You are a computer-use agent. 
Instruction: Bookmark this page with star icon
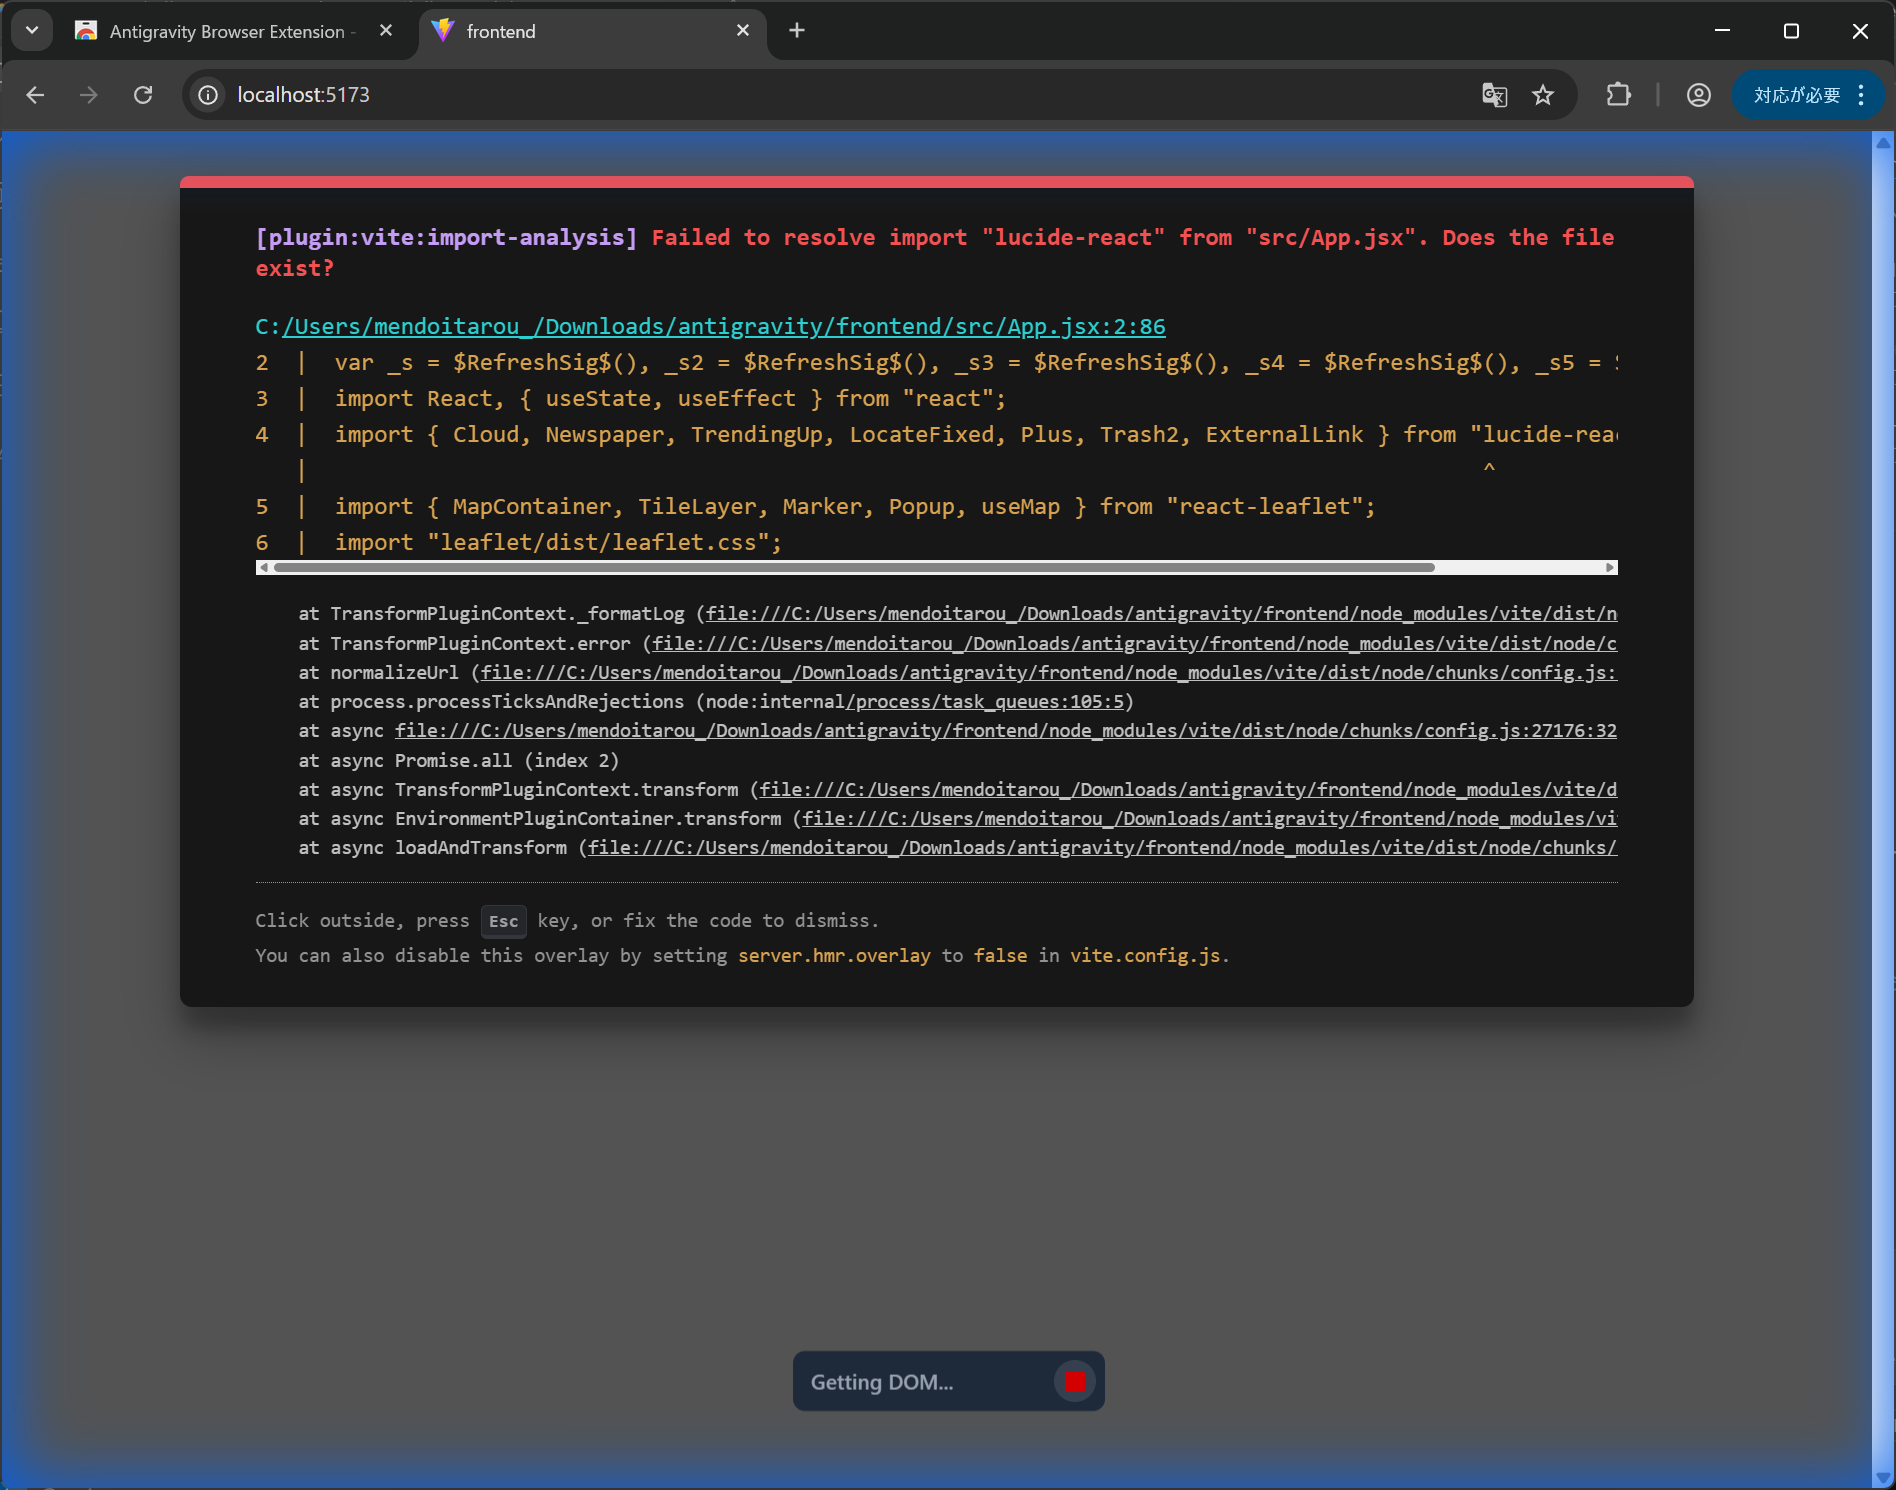pyautogui.click(x=1544, y=95)
